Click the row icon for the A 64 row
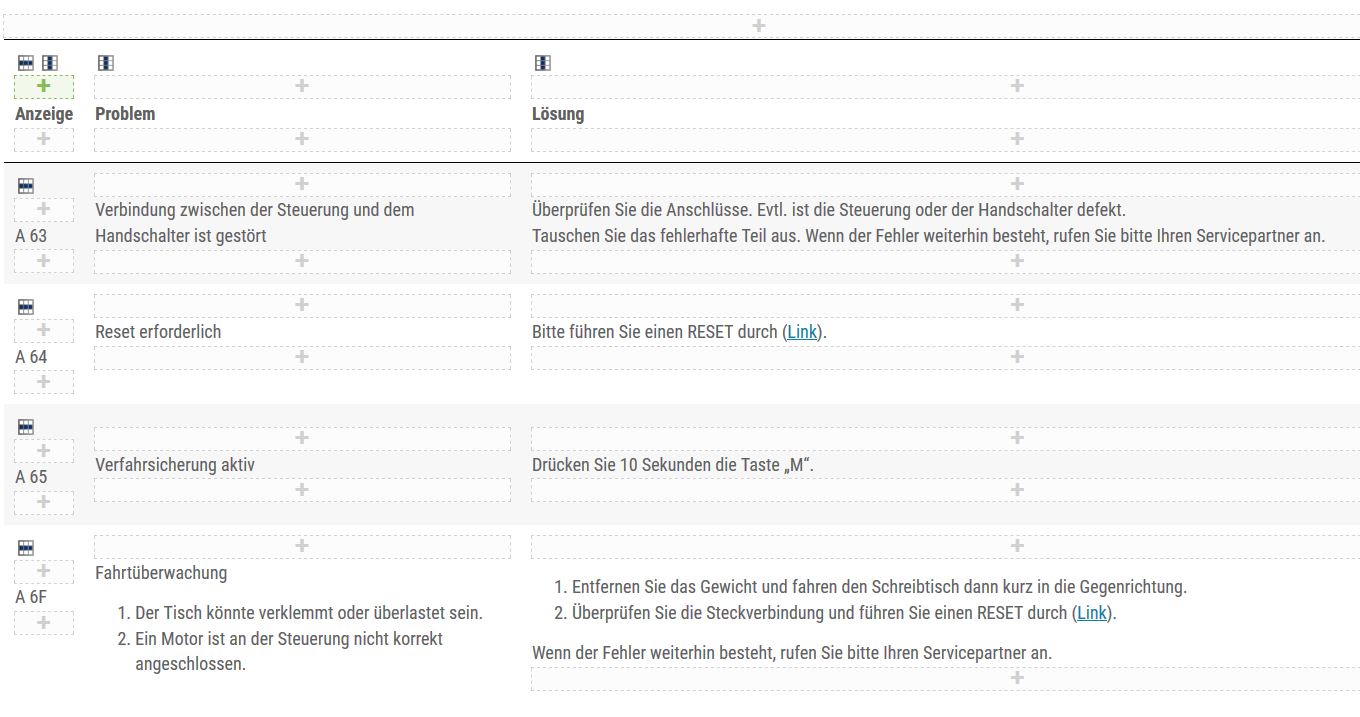The width and height of the screenshot is (1360, 717). tap(26, 307)
